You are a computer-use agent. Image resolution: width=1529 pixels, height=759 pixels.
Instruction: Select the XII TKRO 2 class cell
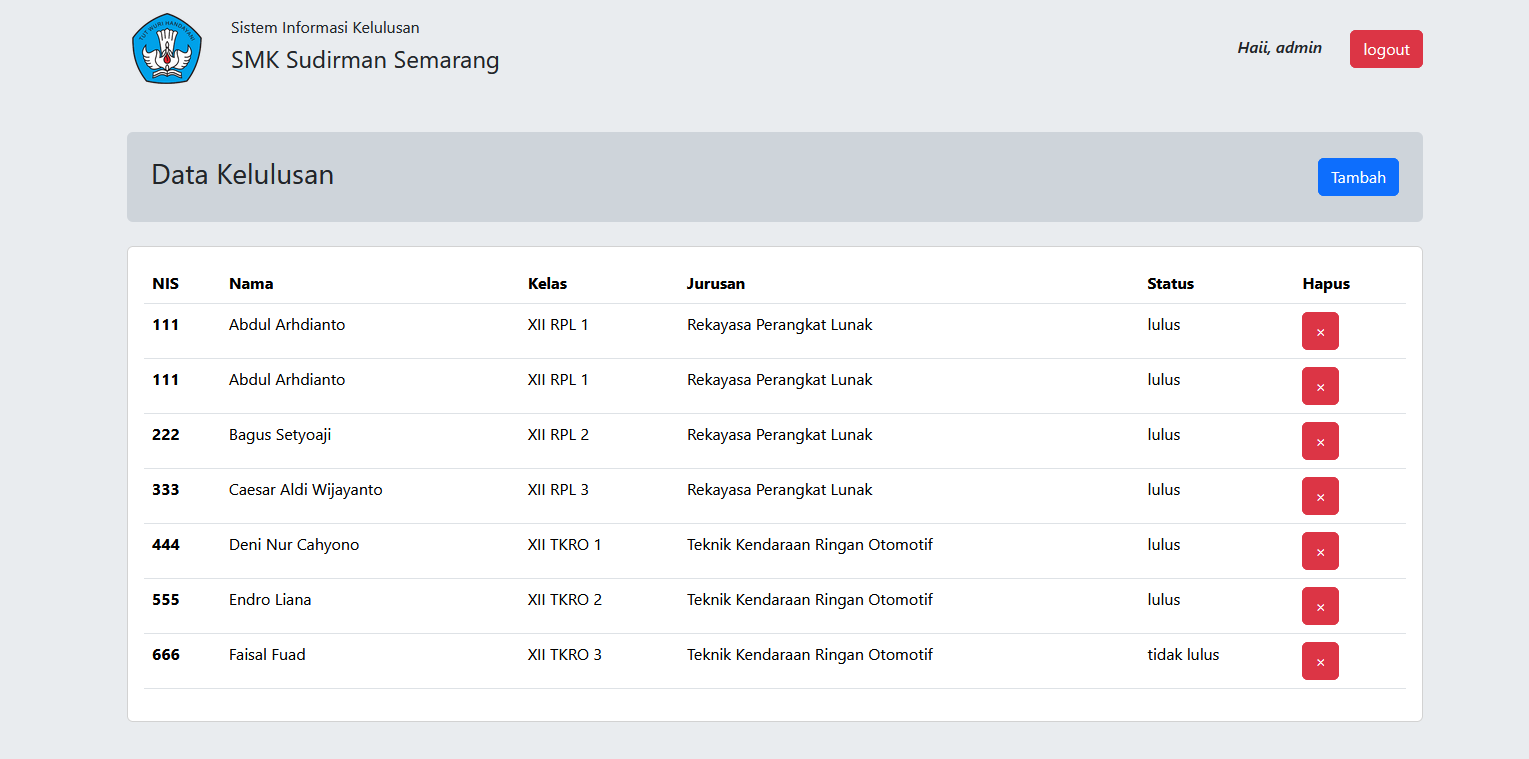click(564, 600)
